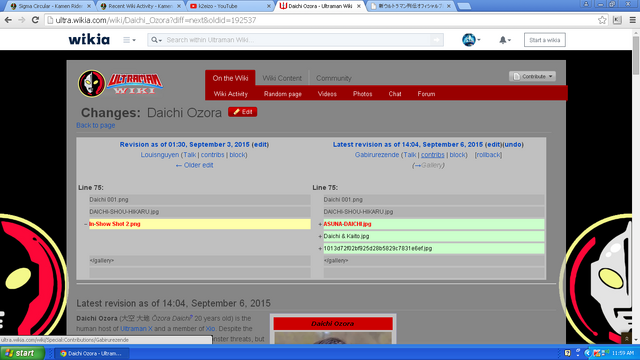Bookmark this page with the star icon
640x360 pixels.
pyautogui.click(x=602, y=20)
